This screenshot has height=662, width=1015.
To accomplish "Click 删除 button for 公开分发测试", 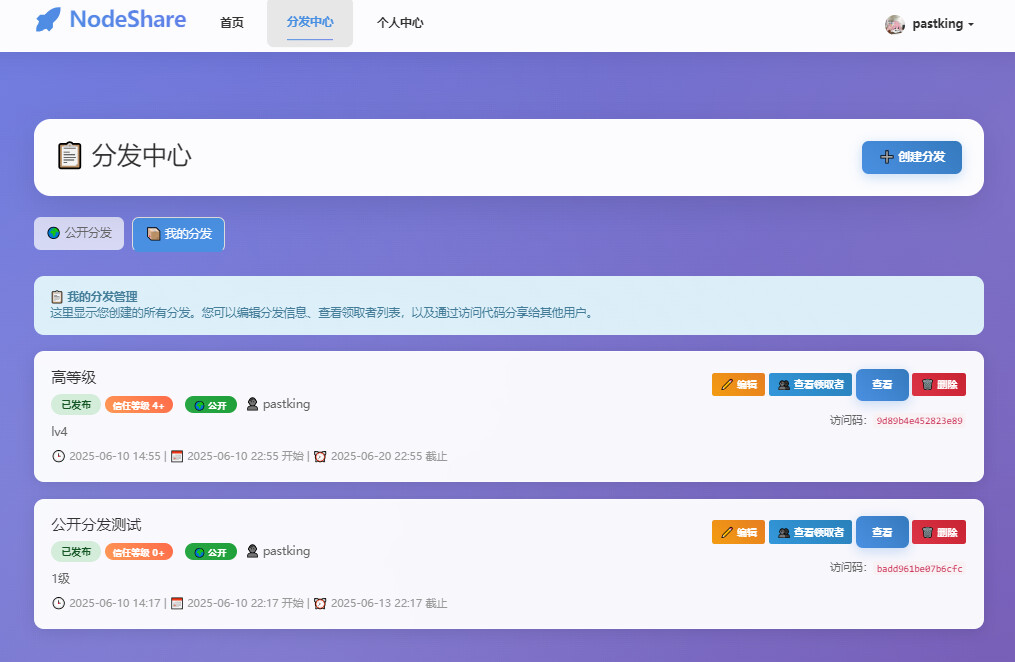I will pos(939,532).
